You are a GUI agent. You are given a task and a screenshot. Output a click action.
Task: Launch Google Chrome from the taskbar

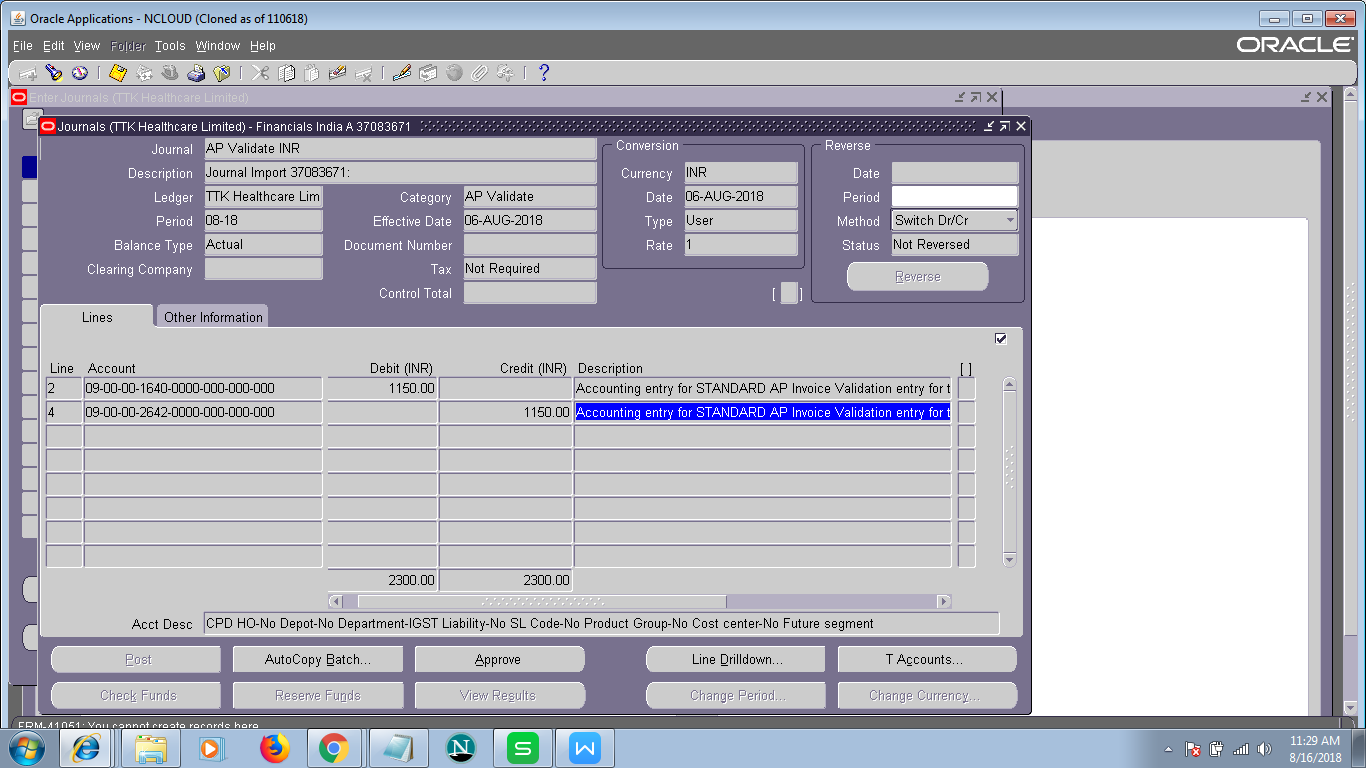[334, 748]
